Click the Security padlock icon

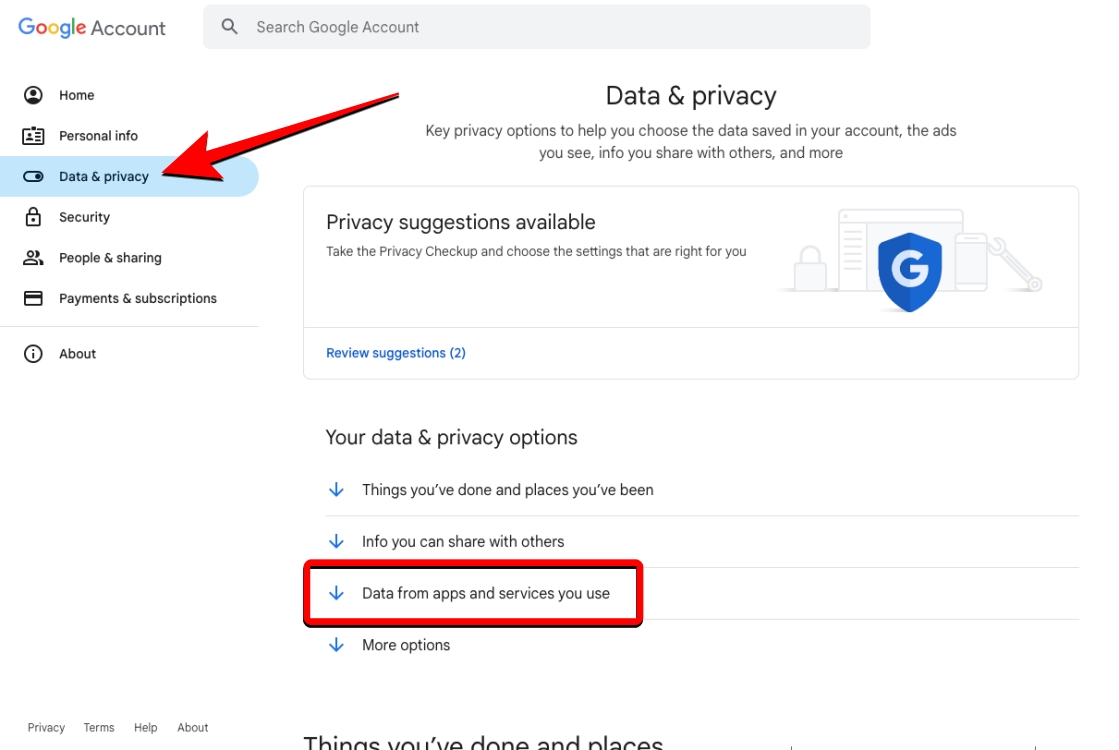pos(33,217)
